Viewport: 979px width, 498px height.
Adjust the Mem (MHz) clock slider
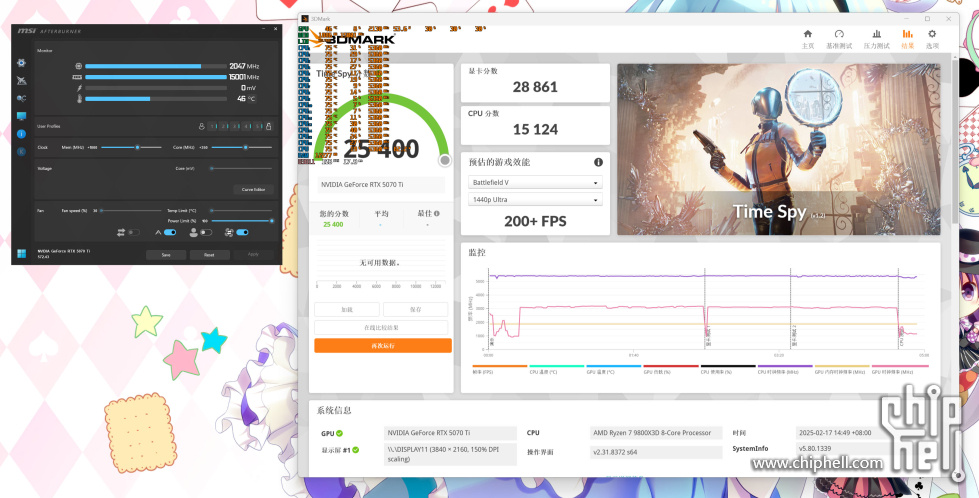click(x=131, y=147)
